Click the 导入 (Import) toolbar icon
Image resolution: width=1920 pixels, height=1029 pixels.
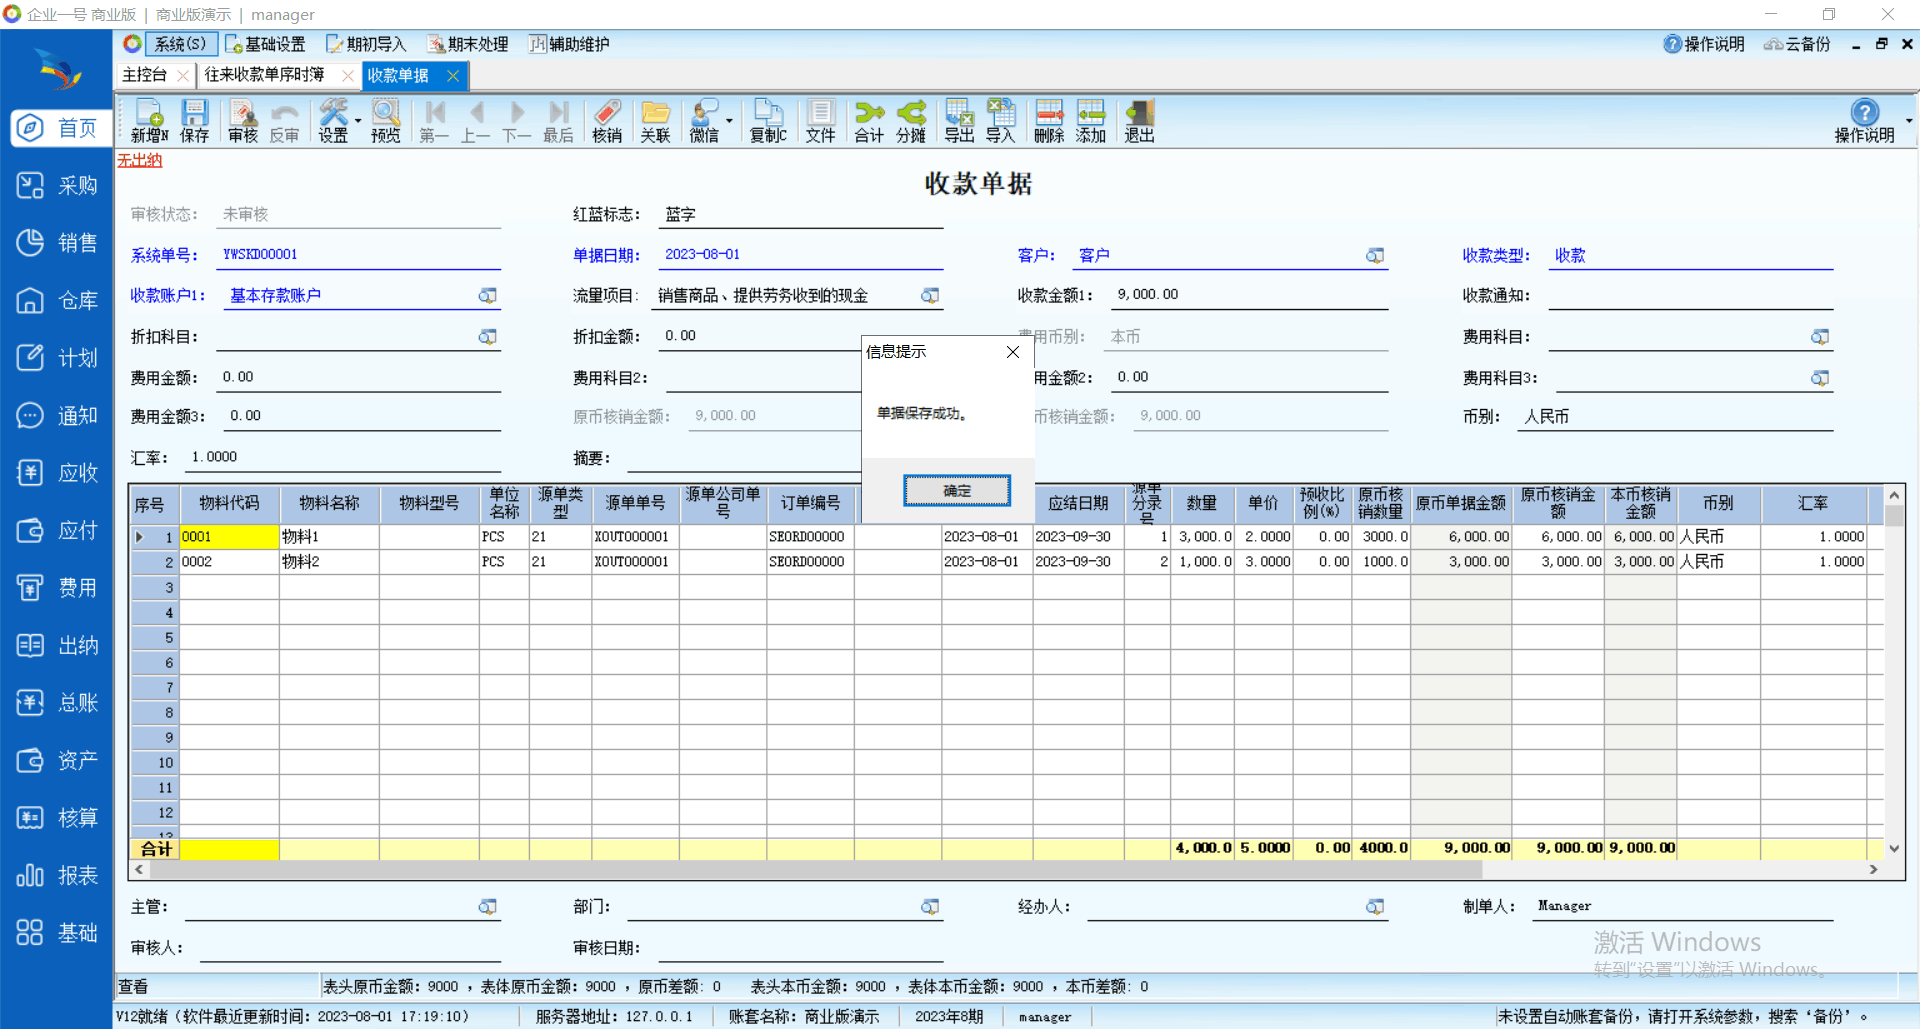(x=1000, y=121)
